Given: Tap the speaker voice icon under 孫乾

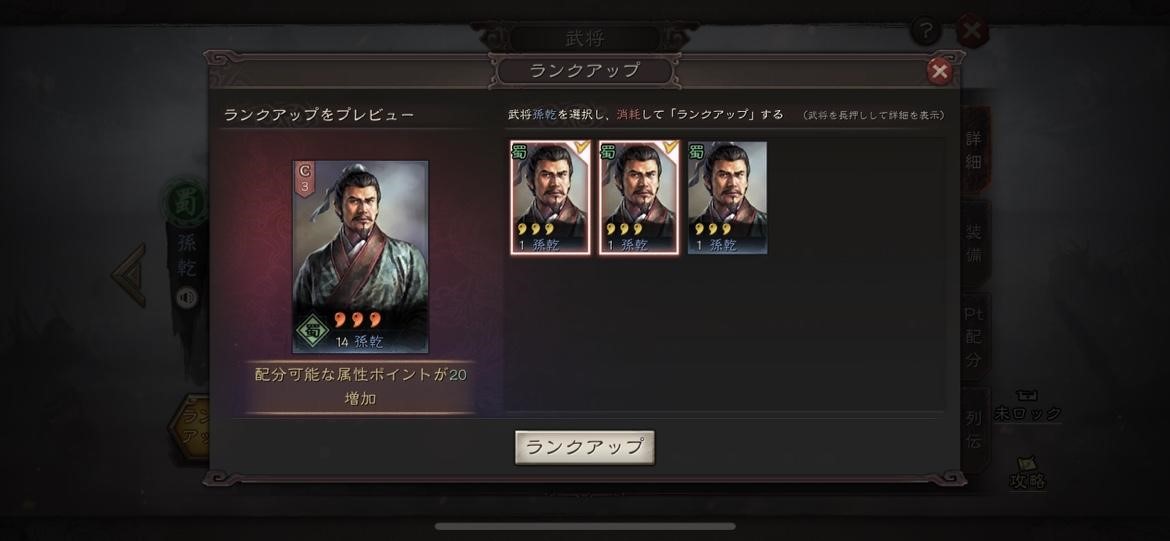Looking at the screenshot, I should 187,298.
